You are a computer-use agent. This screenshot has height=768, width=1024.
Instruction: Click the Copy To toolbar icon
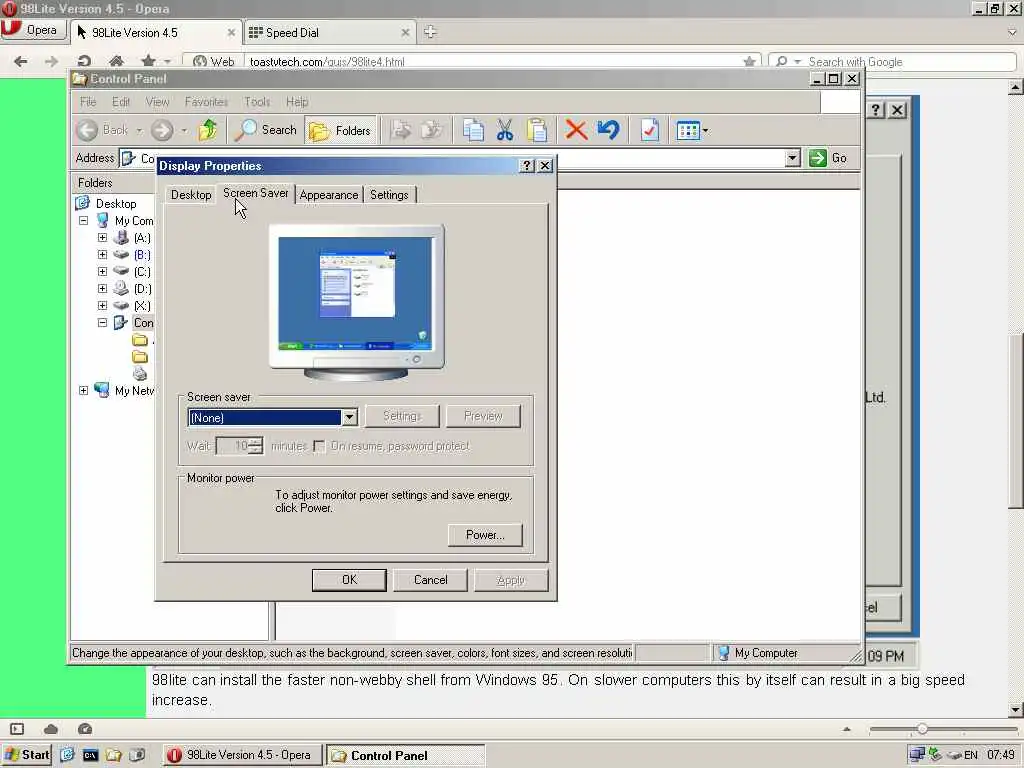(x=432, y=130)
